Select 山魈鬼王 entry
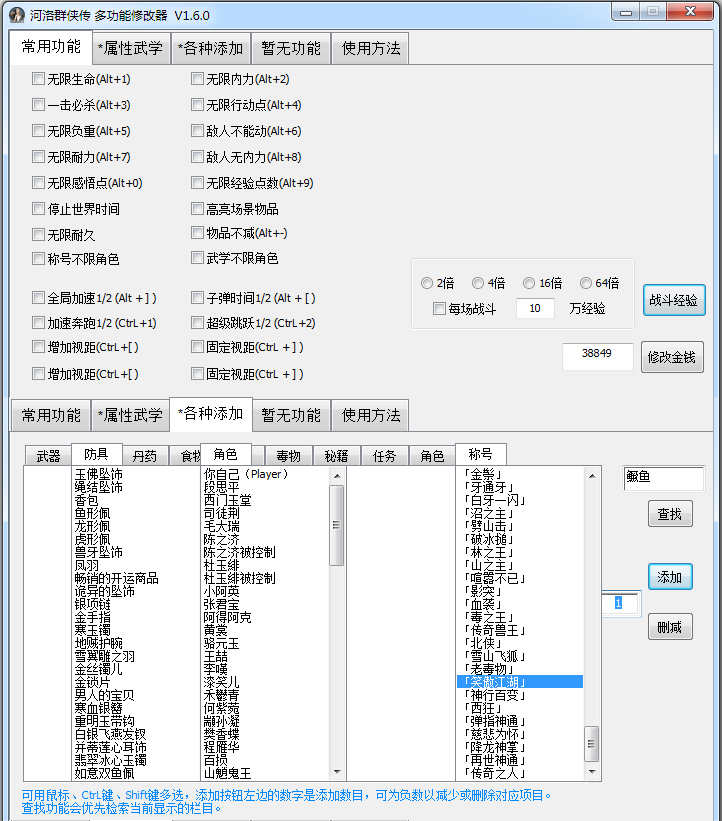722x821 pixels. 227,773
